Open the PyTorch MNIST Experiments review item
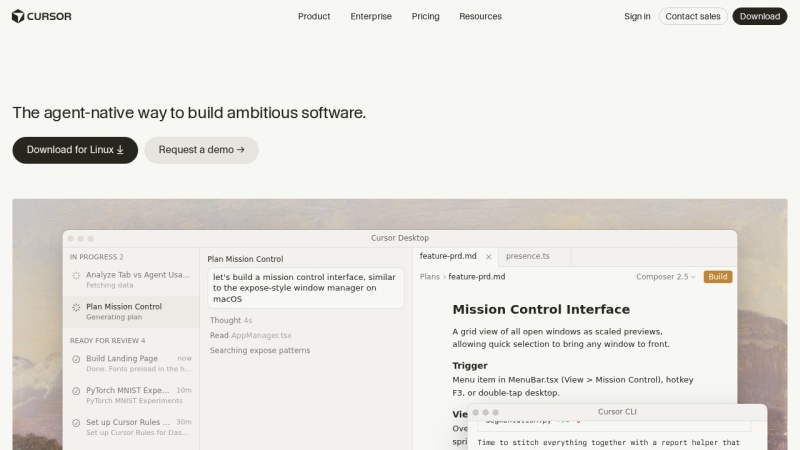 point(131,395)
